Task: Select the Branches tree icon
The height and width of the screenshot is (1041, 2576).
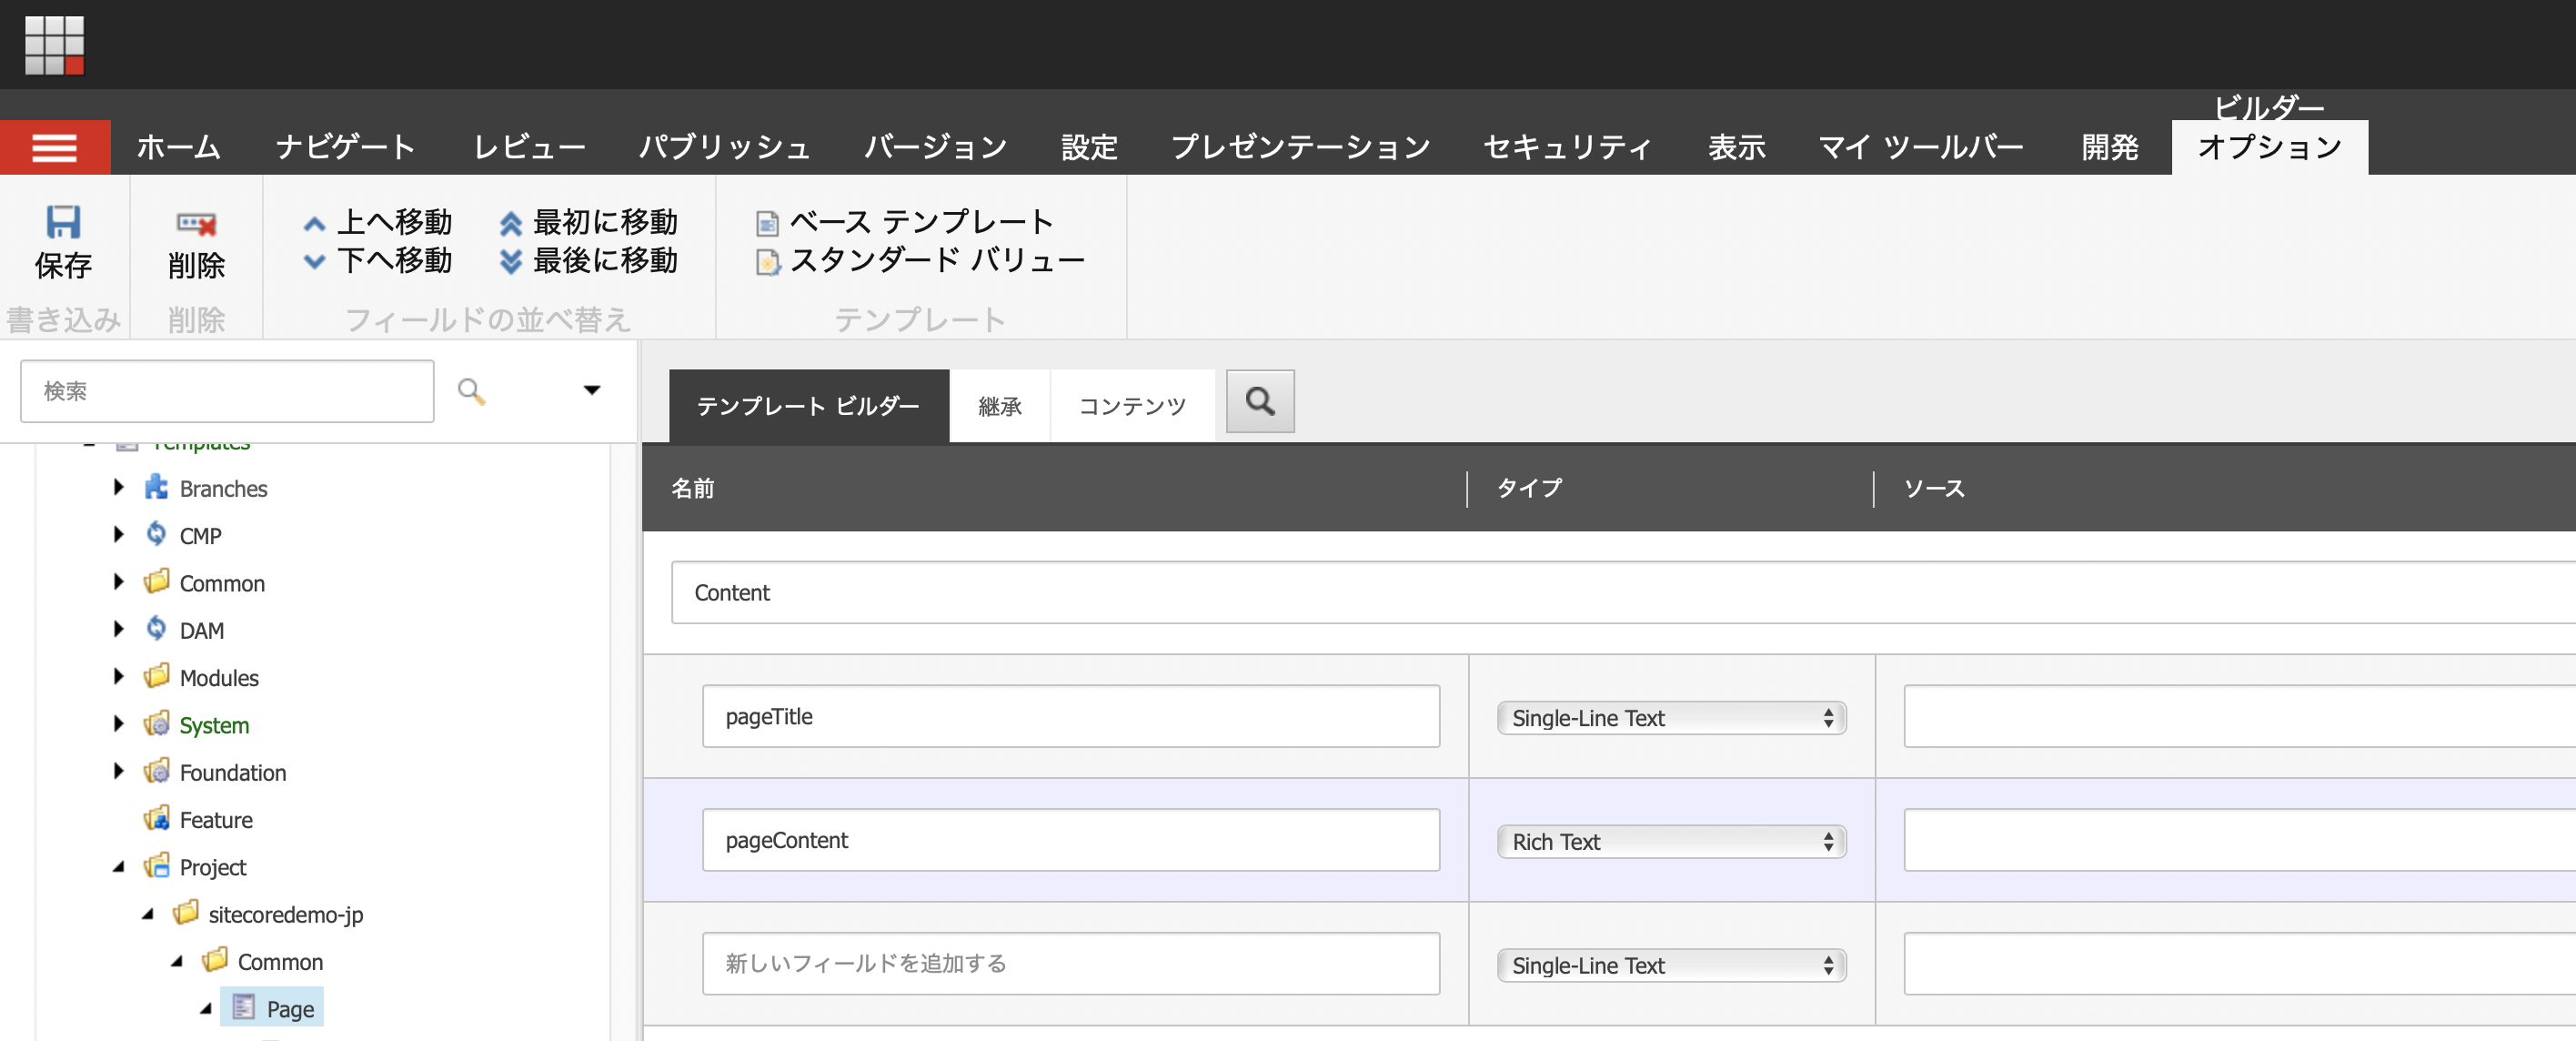Action: 156,488
